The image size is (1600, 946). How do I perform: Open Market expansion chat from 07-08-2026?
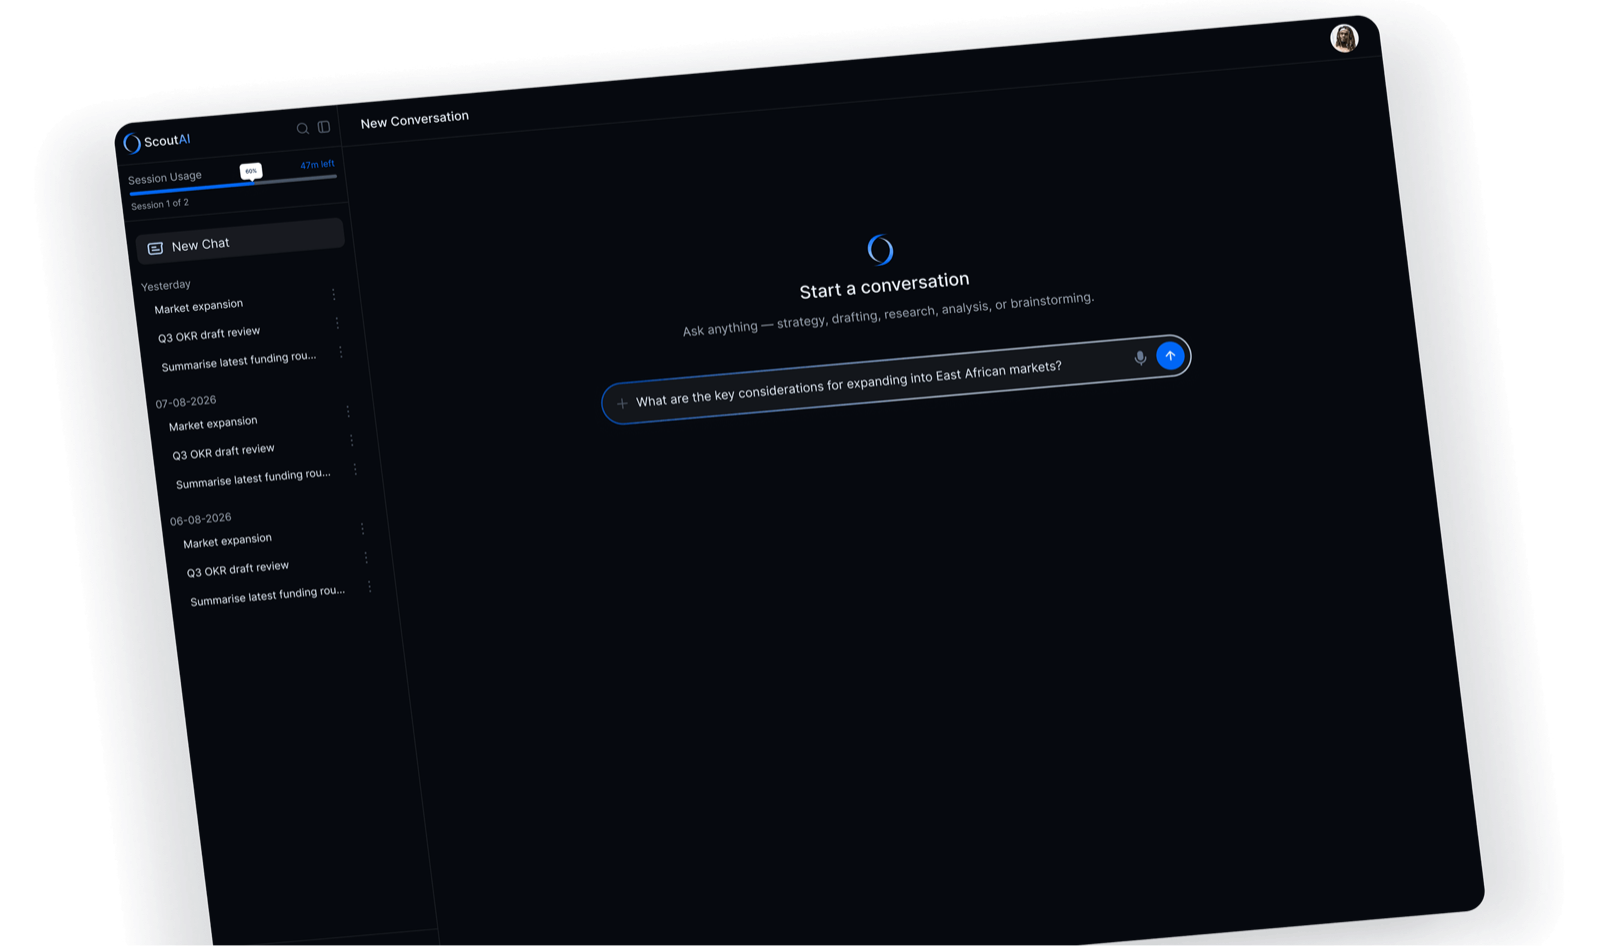pos(213,423)
